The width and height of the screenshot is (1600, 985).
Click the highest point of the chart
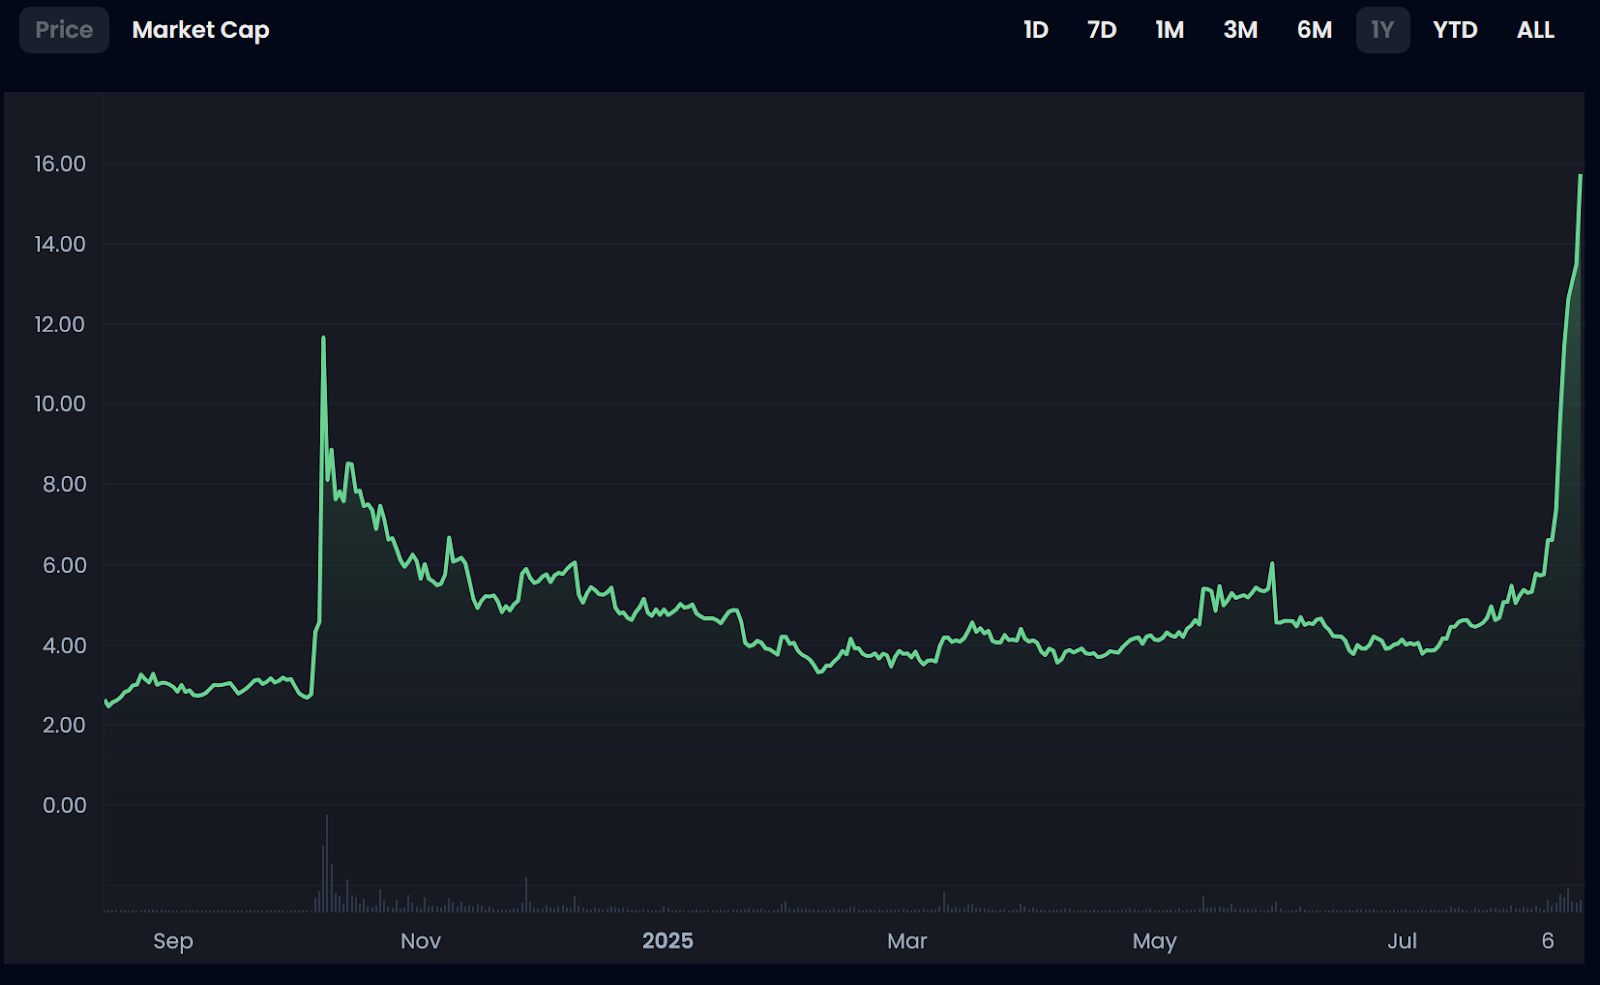click(1580, 178)
